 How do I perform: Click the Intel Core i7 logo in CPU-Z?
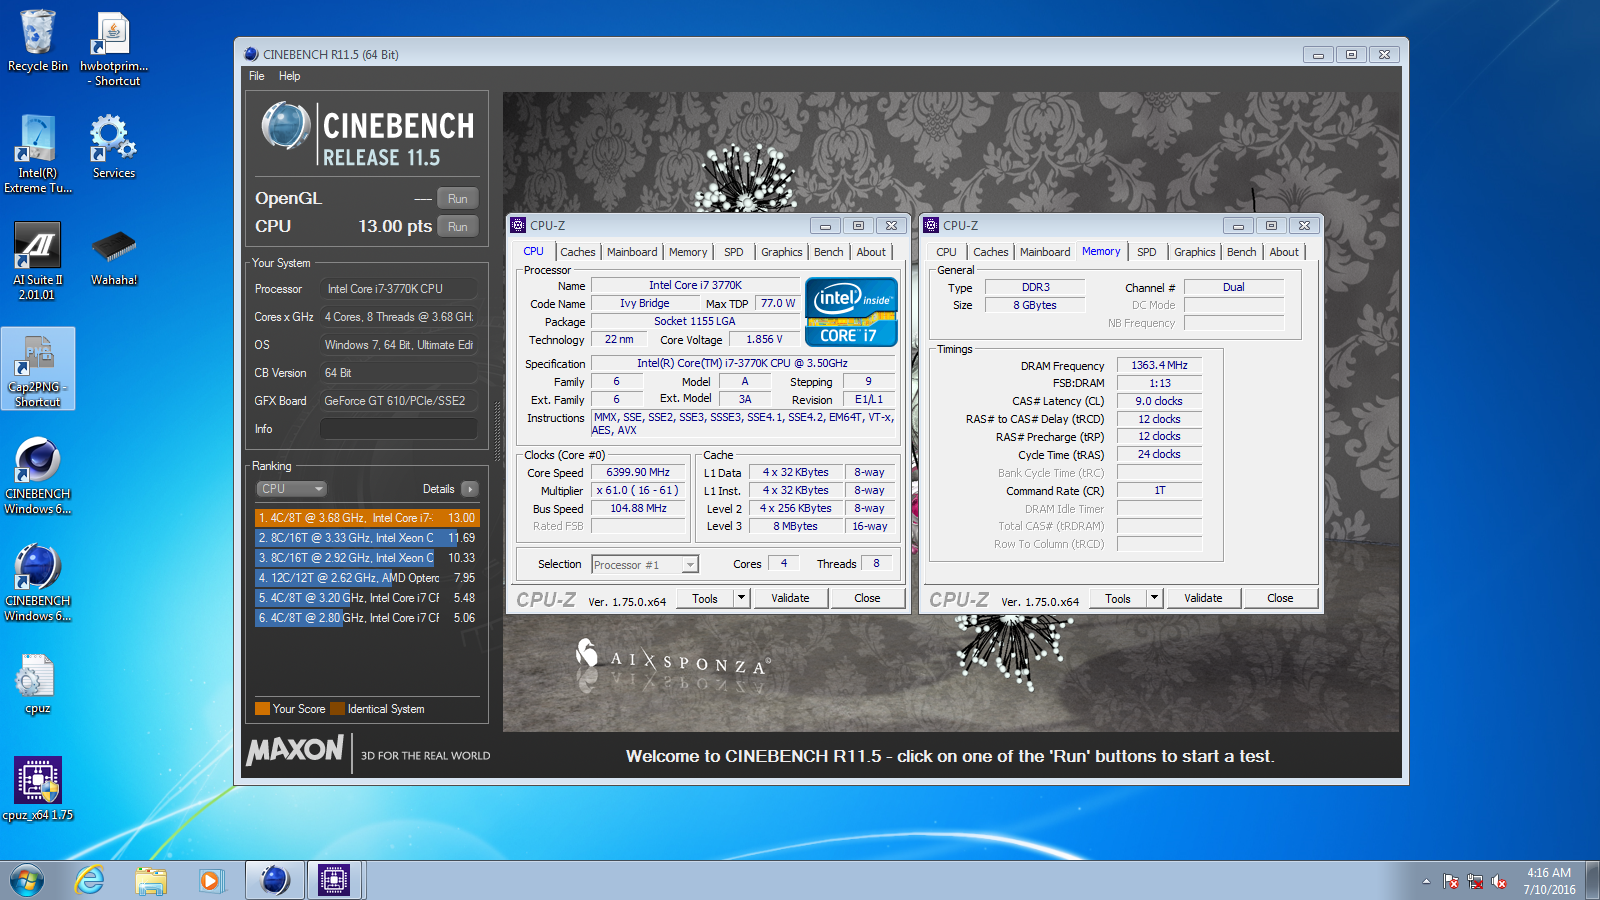[851, 312]
